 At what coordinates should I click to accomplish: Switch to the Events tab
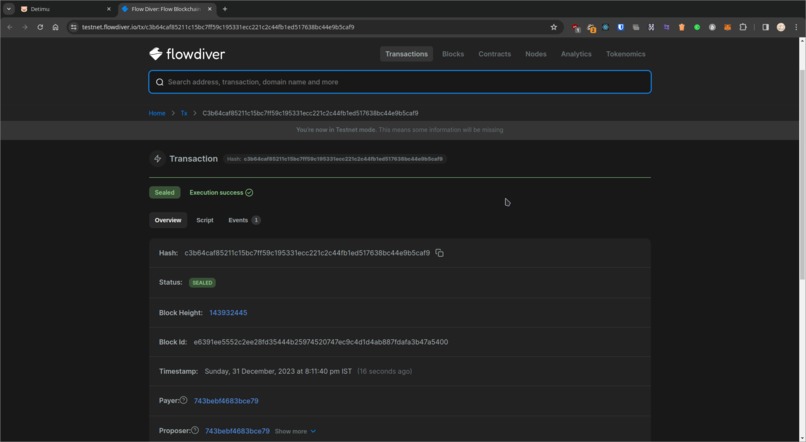click(x=244, y=220)
